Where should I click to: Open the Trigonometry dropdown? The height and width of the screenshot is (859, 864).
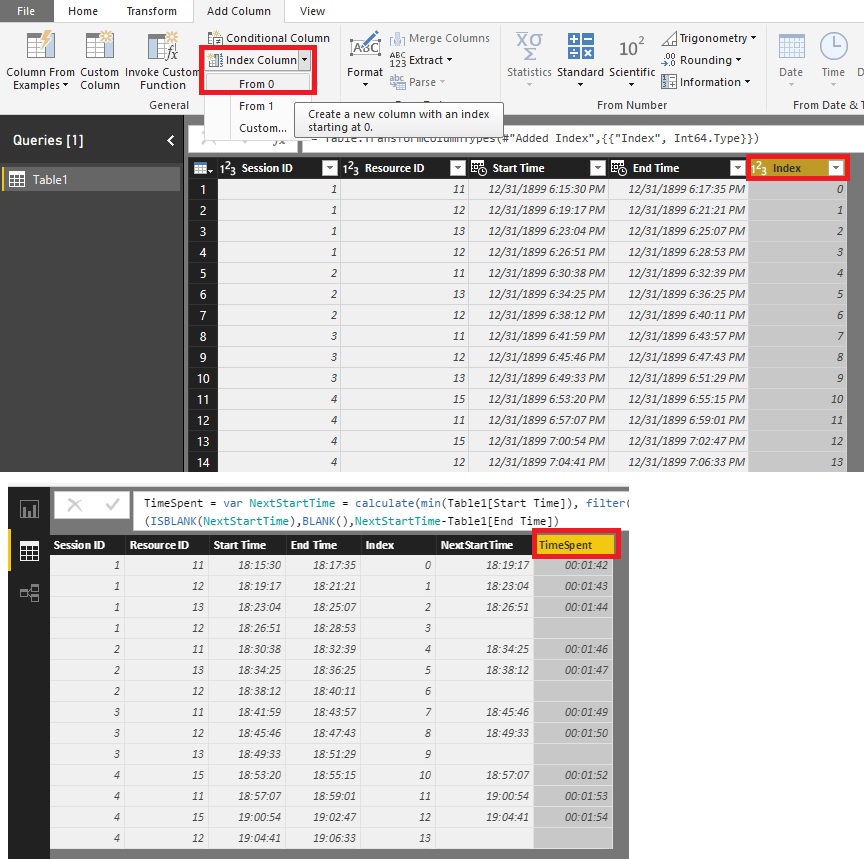click(709, 38)
